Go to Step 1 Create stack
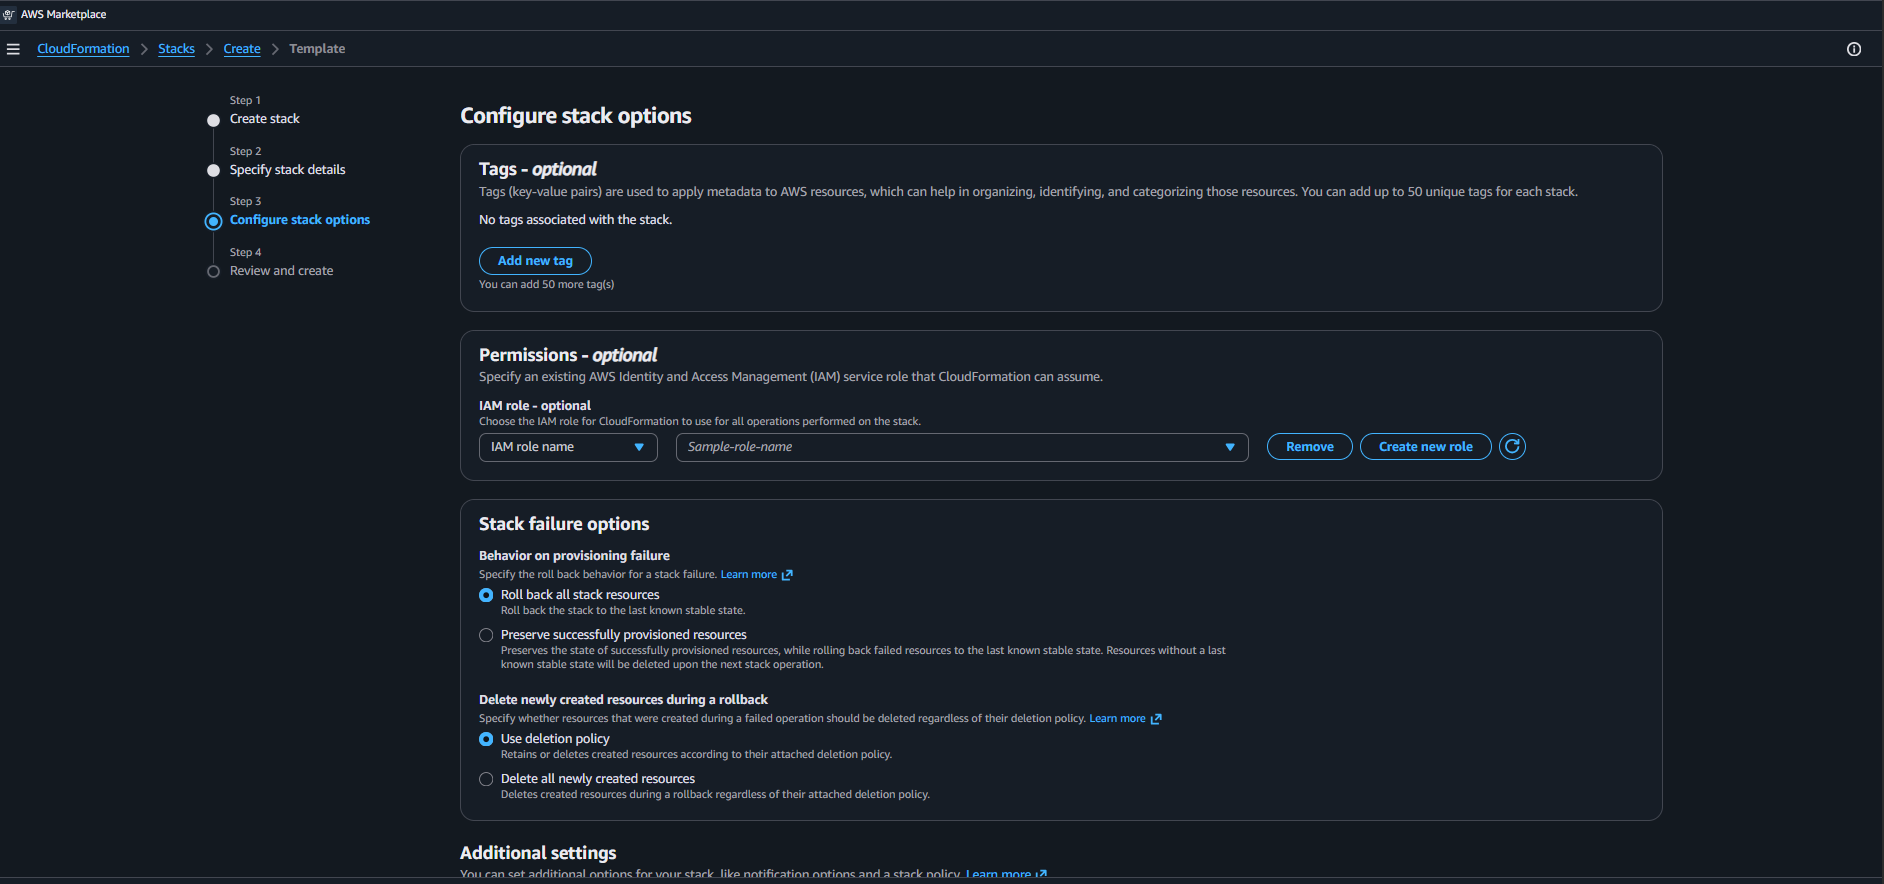Screen dimensions: 1884x884 point(265,119)
